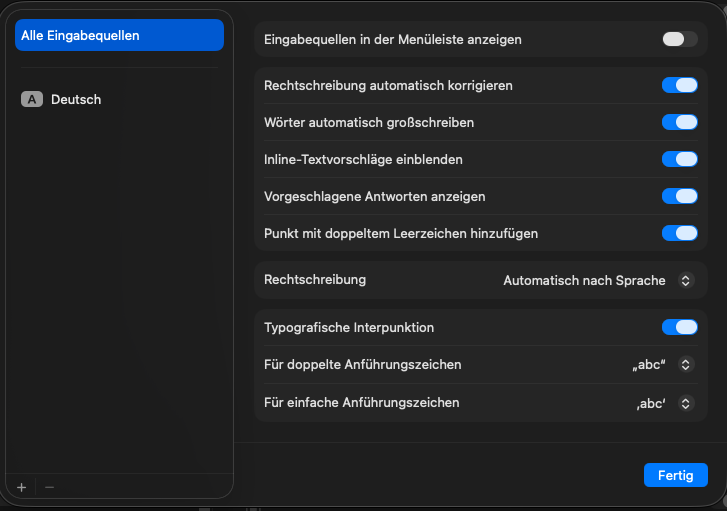Click the minus icon to remove input source
Screen dimensions: 727x511
[x=49, y=487]
